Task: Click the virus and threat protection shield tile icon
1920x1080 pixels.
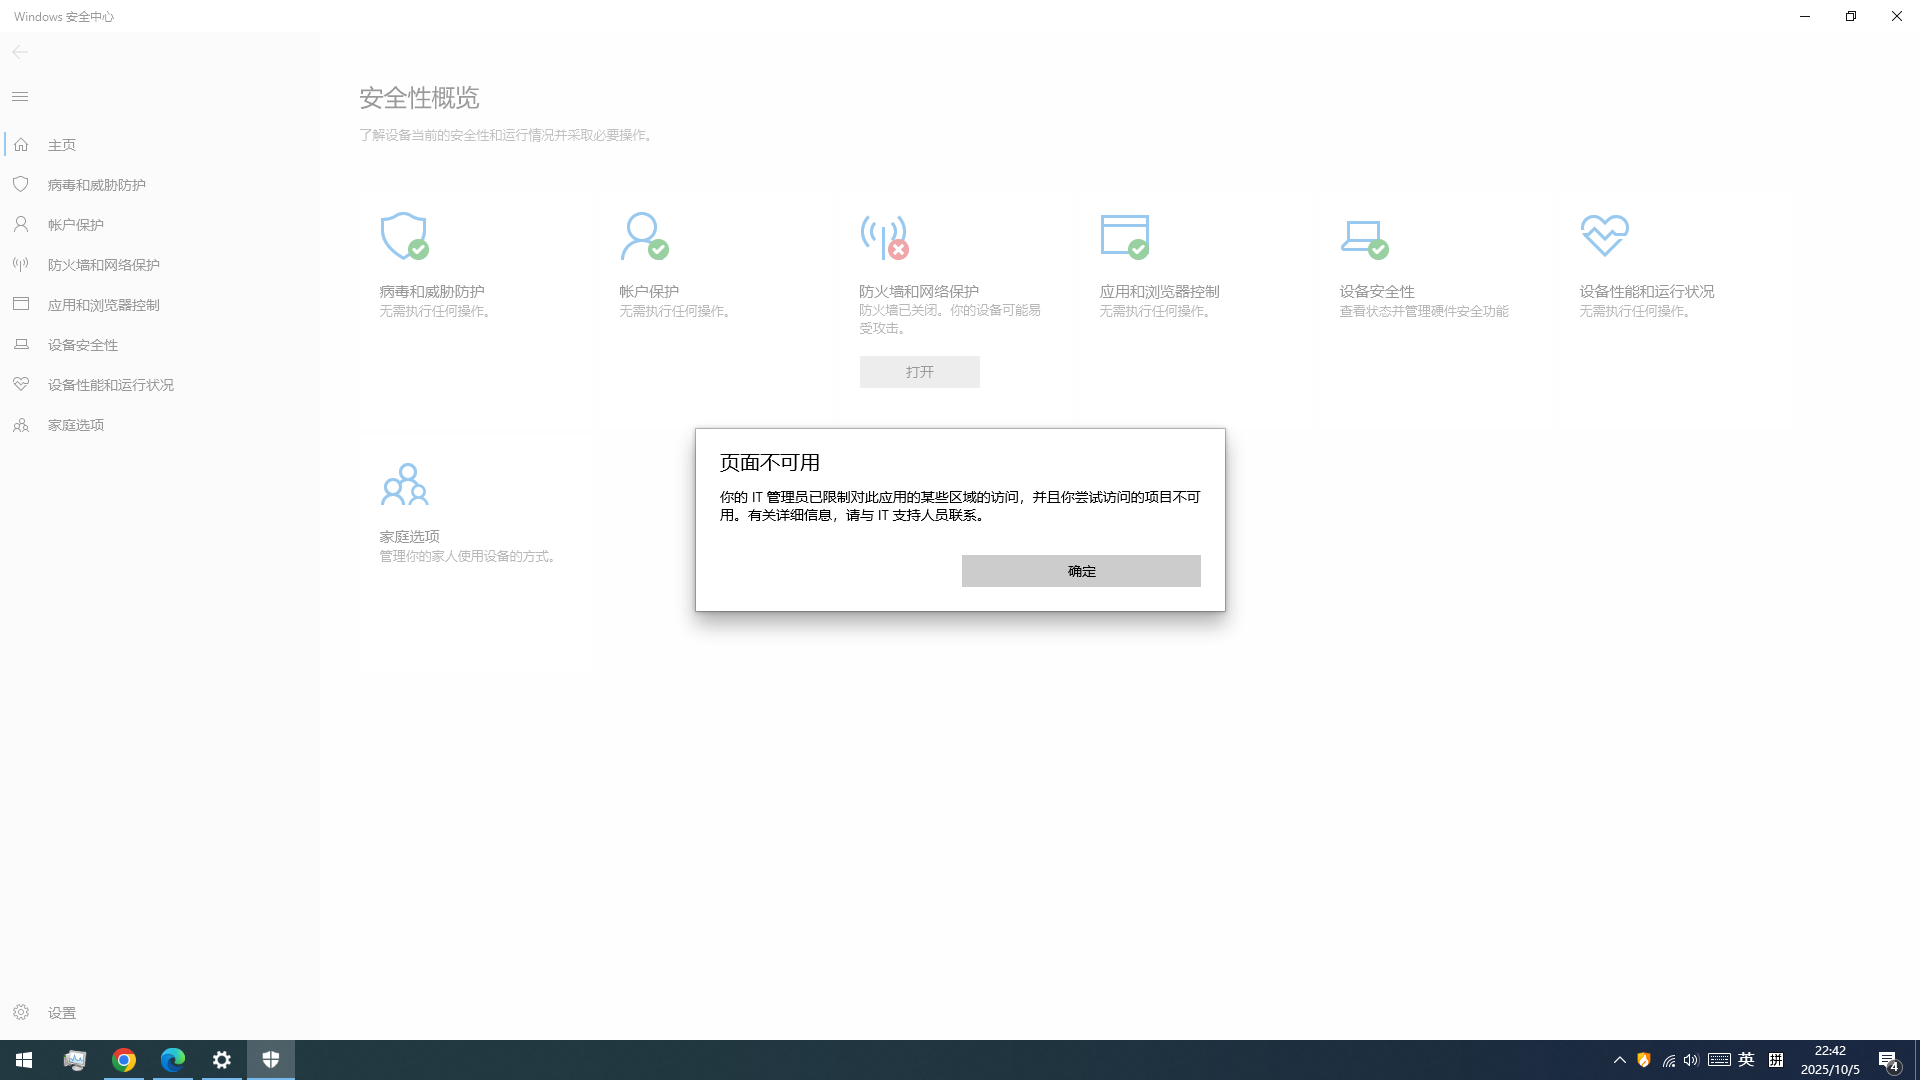Action: point(404,236)
